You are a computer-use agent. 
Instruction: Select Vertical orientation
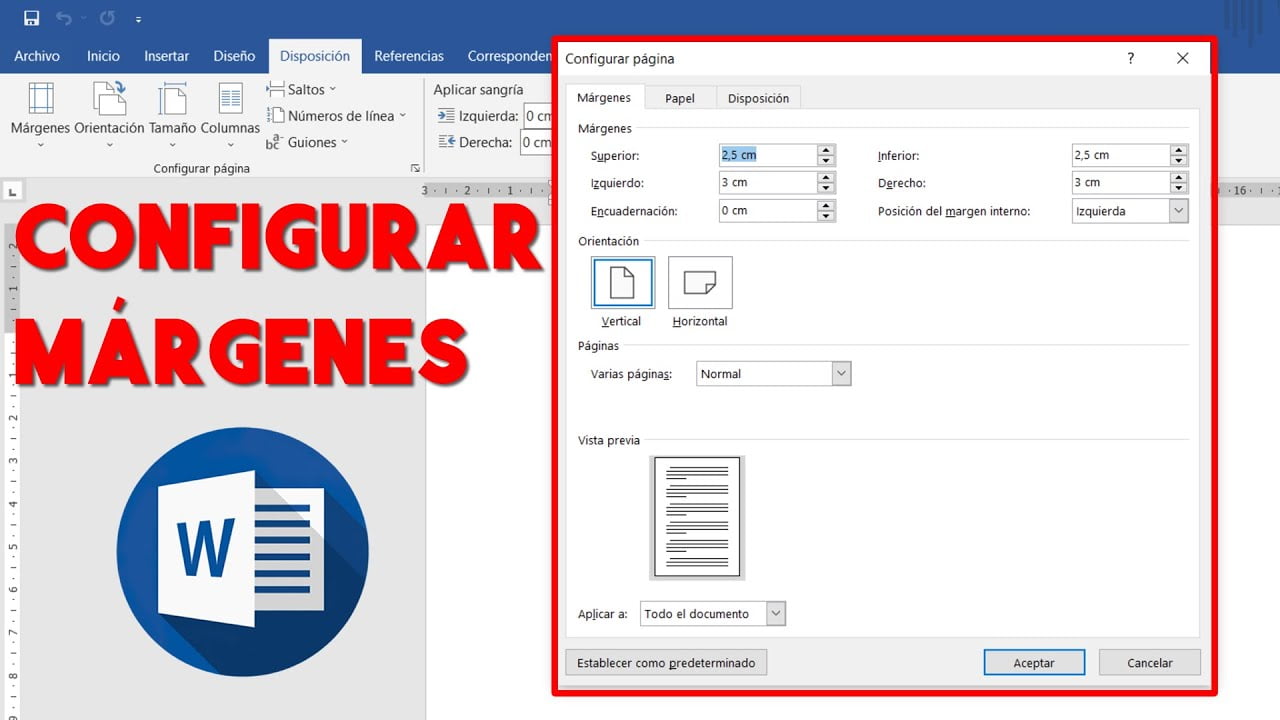(622, 282)
